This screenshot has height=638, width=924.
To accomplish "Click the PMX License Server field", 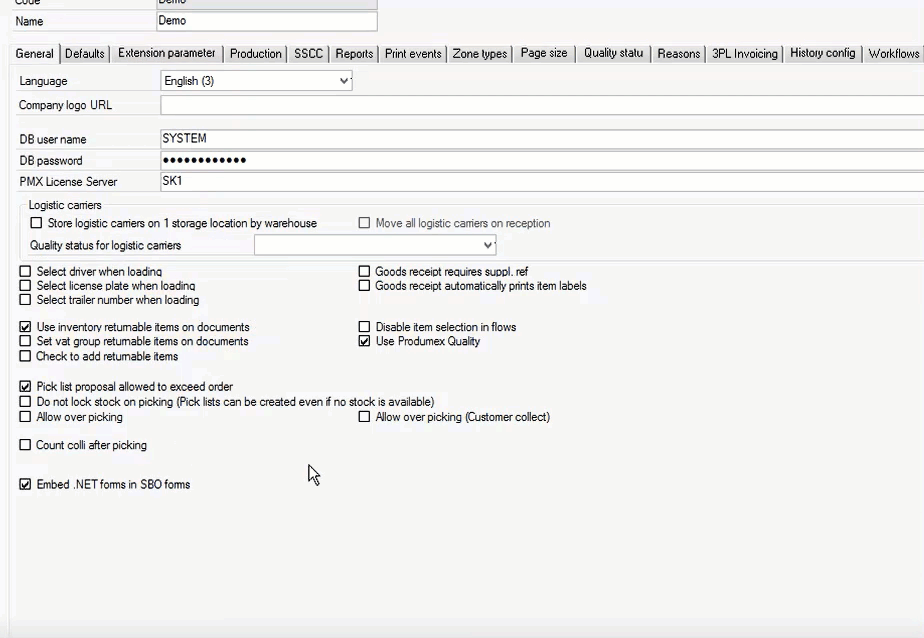I will click(540, 182).
